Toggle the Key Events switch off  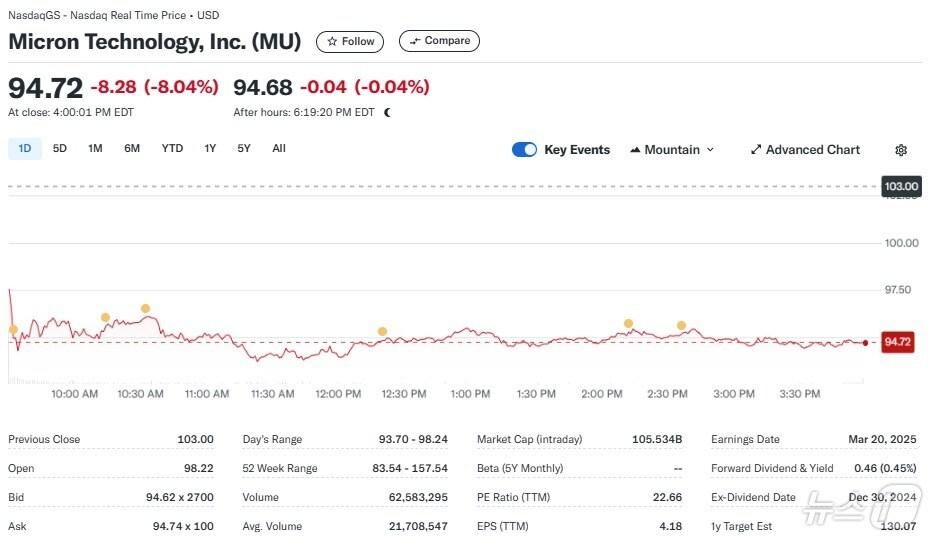click(x=524, y=150)
